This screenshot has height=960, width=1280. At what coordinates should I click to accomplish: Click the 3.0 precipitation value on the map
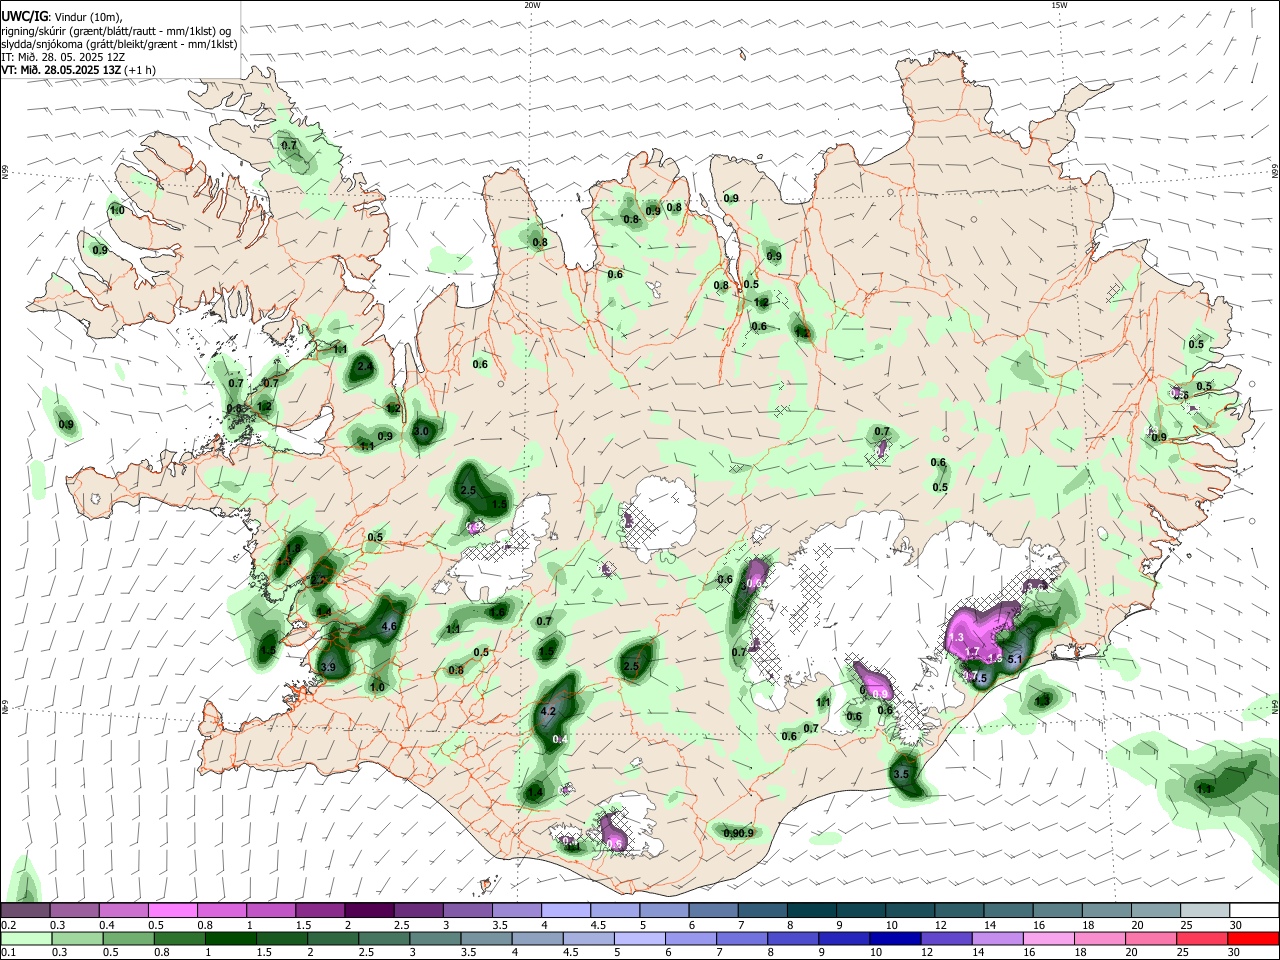(x=422, y=432)
